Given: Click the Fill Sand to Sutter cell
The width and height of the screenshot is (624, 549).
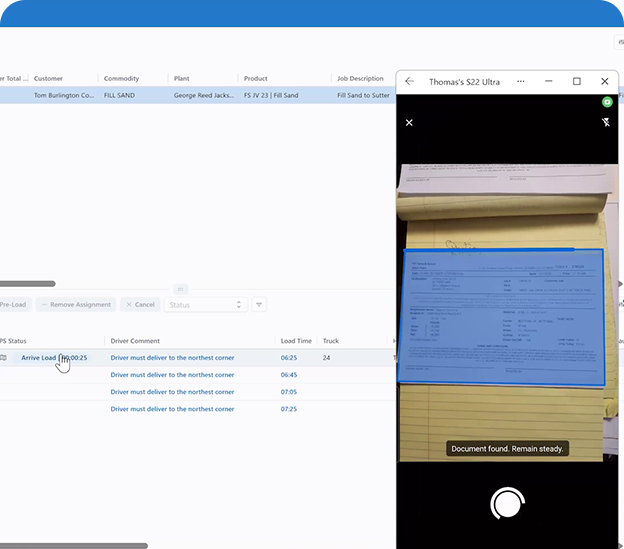Looking at the screenshot, I should [363, 95].
